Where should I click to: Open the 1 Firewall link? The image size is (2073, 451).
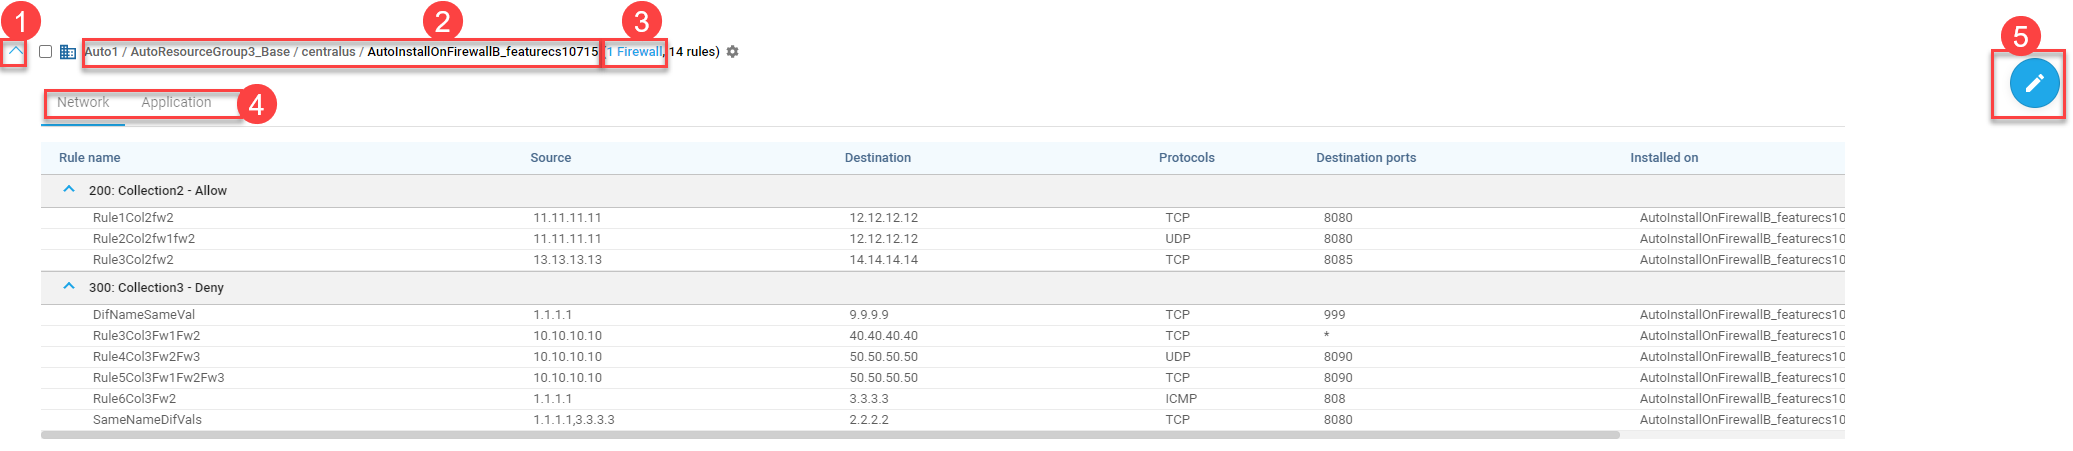[x=634, y=52]
